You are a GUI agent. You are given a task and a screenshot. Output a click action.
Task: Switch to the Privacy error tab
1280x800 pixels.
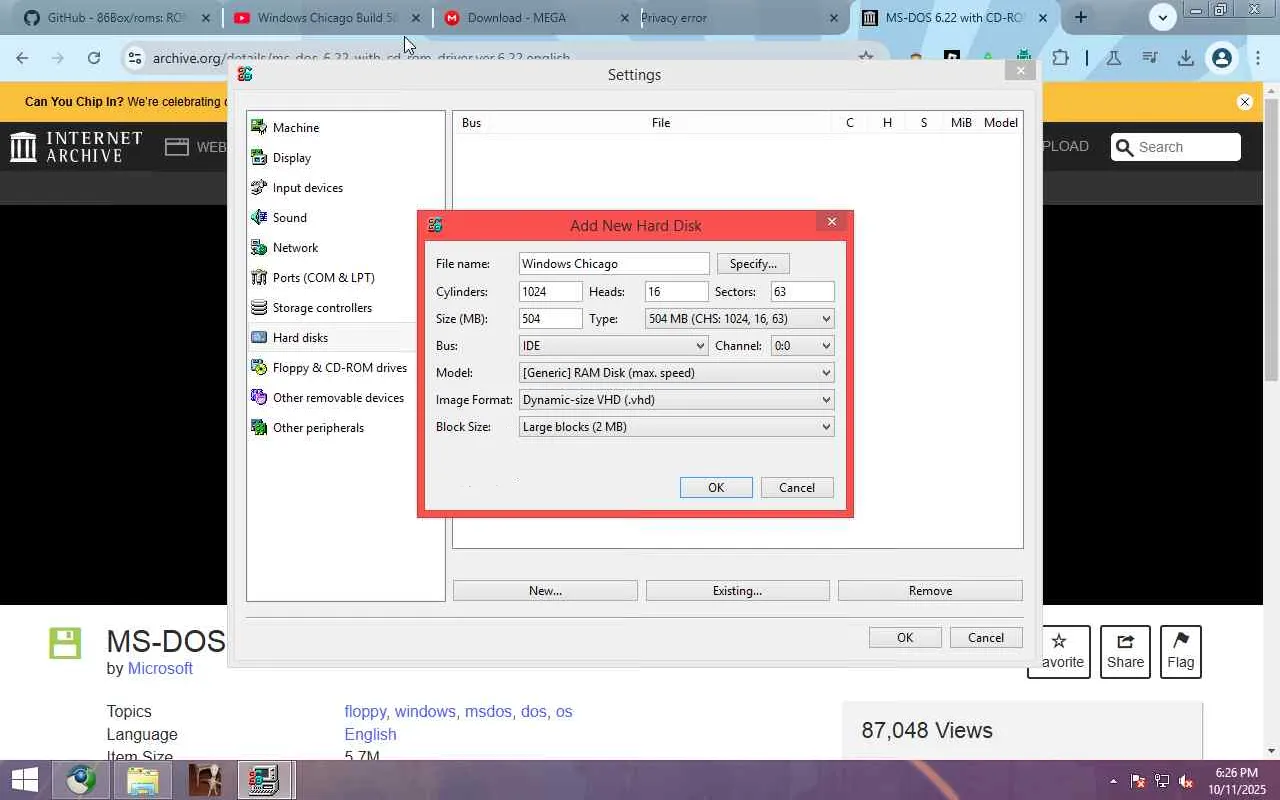point(744,18)
